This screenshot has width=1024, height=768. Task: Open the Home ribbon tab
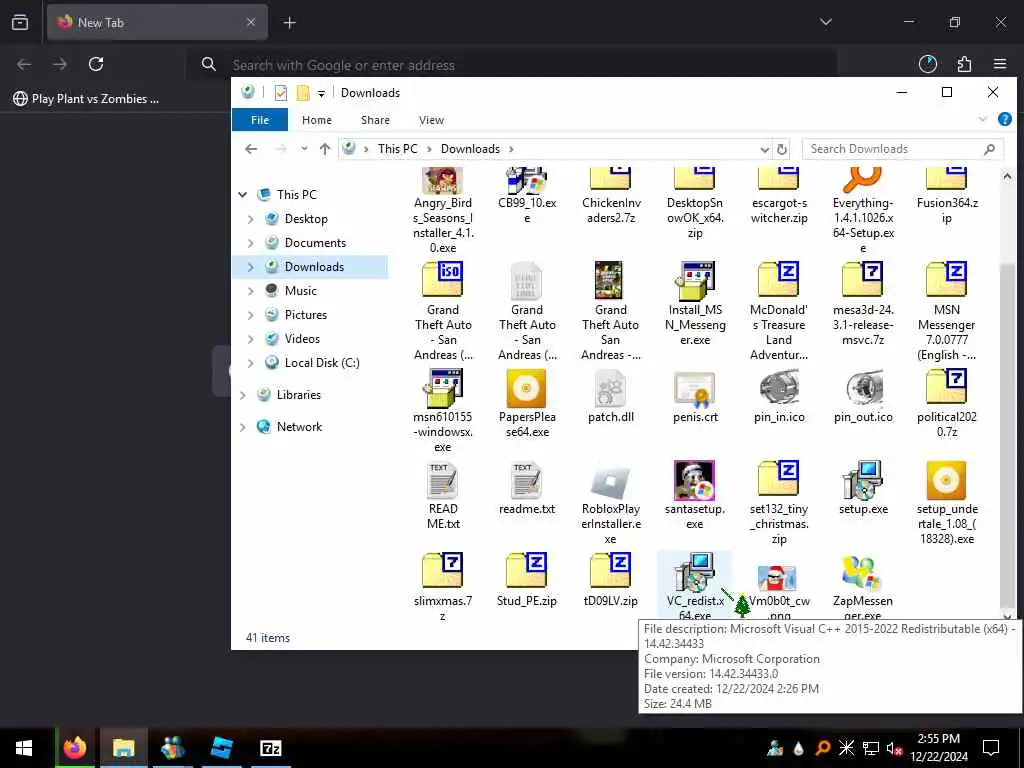click(x=317, y=120)
